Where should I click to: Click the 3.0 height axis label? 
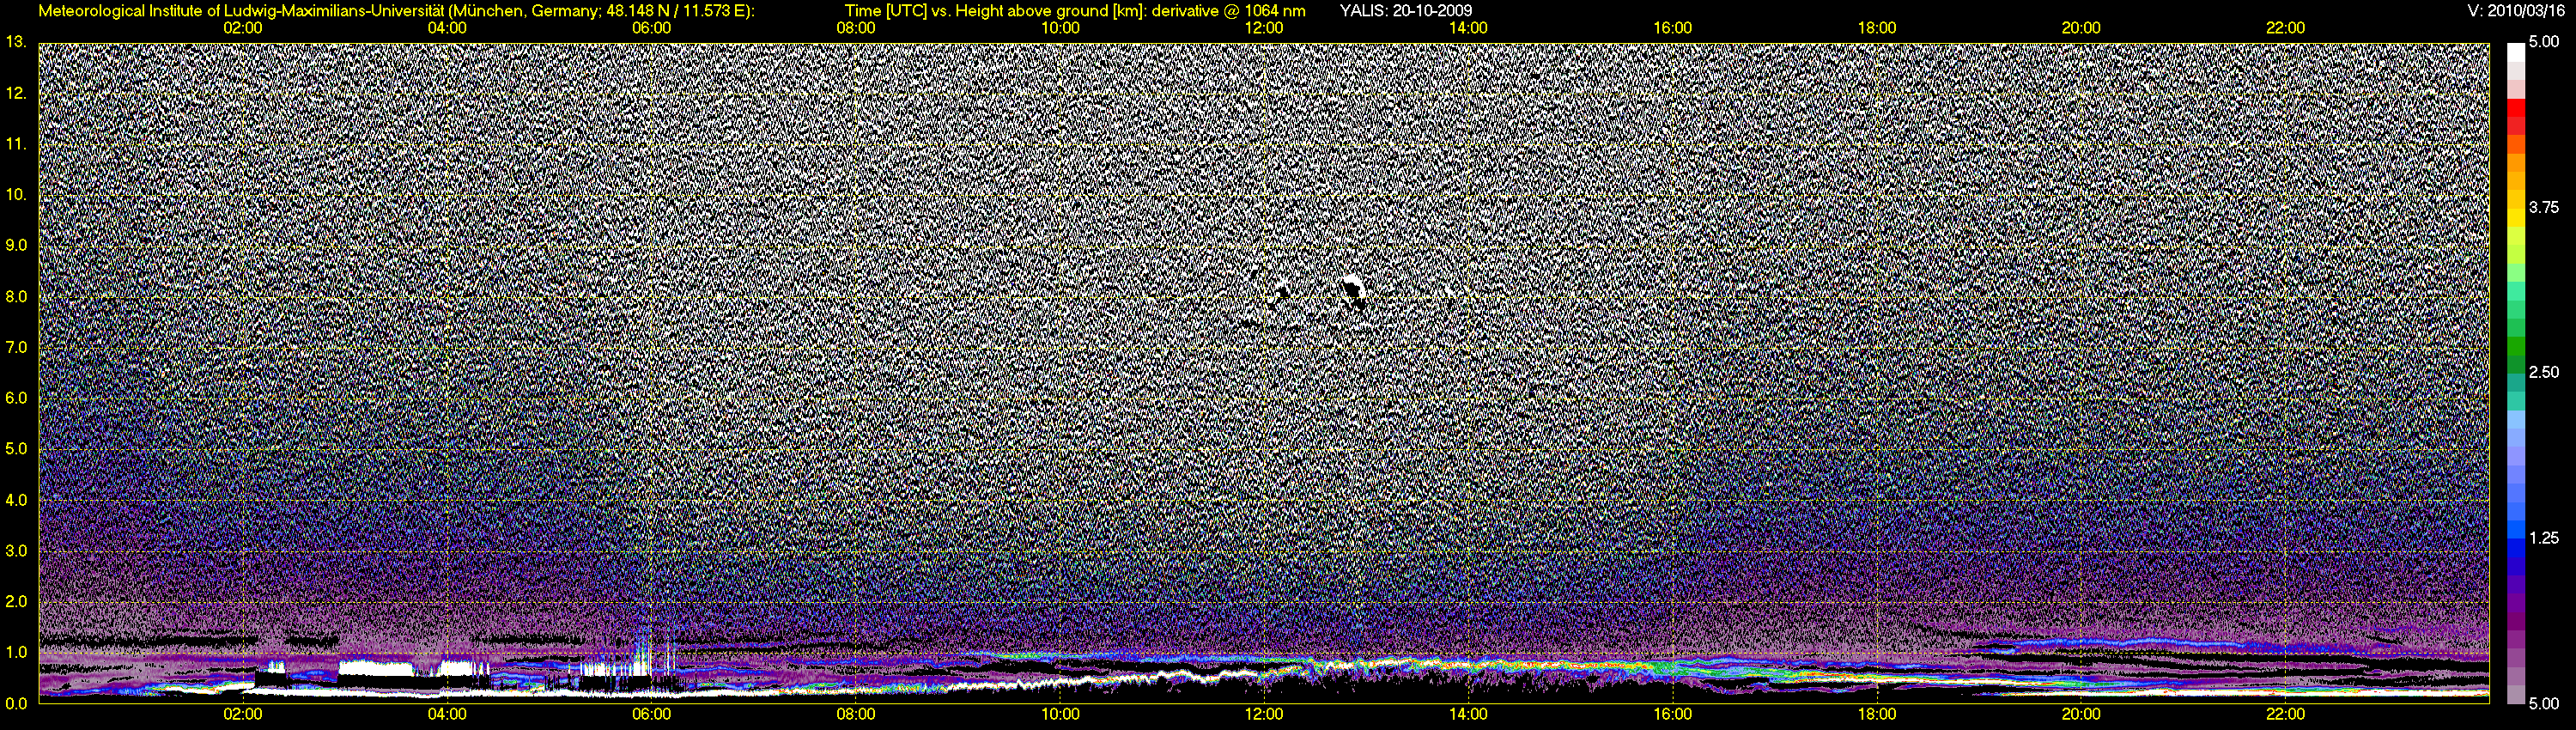[x=15, y=551]
